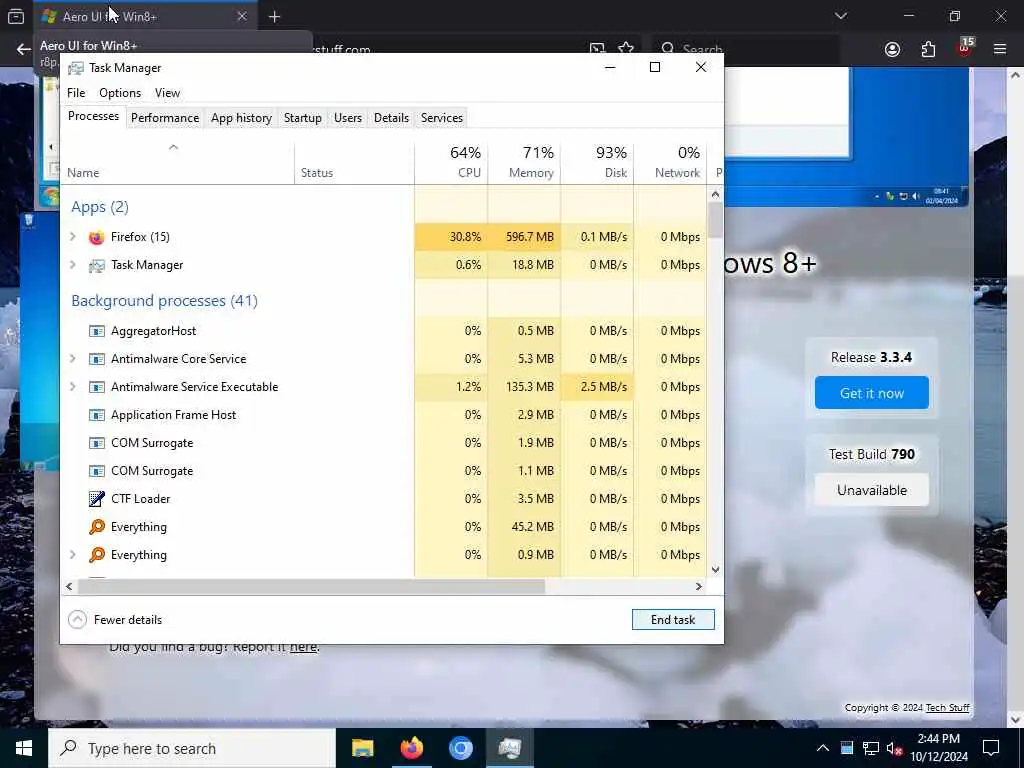Image resolution: width=1024 pixels, height=768 pixels.
Task: Switch to the App history tab
Action: [241, 118]
